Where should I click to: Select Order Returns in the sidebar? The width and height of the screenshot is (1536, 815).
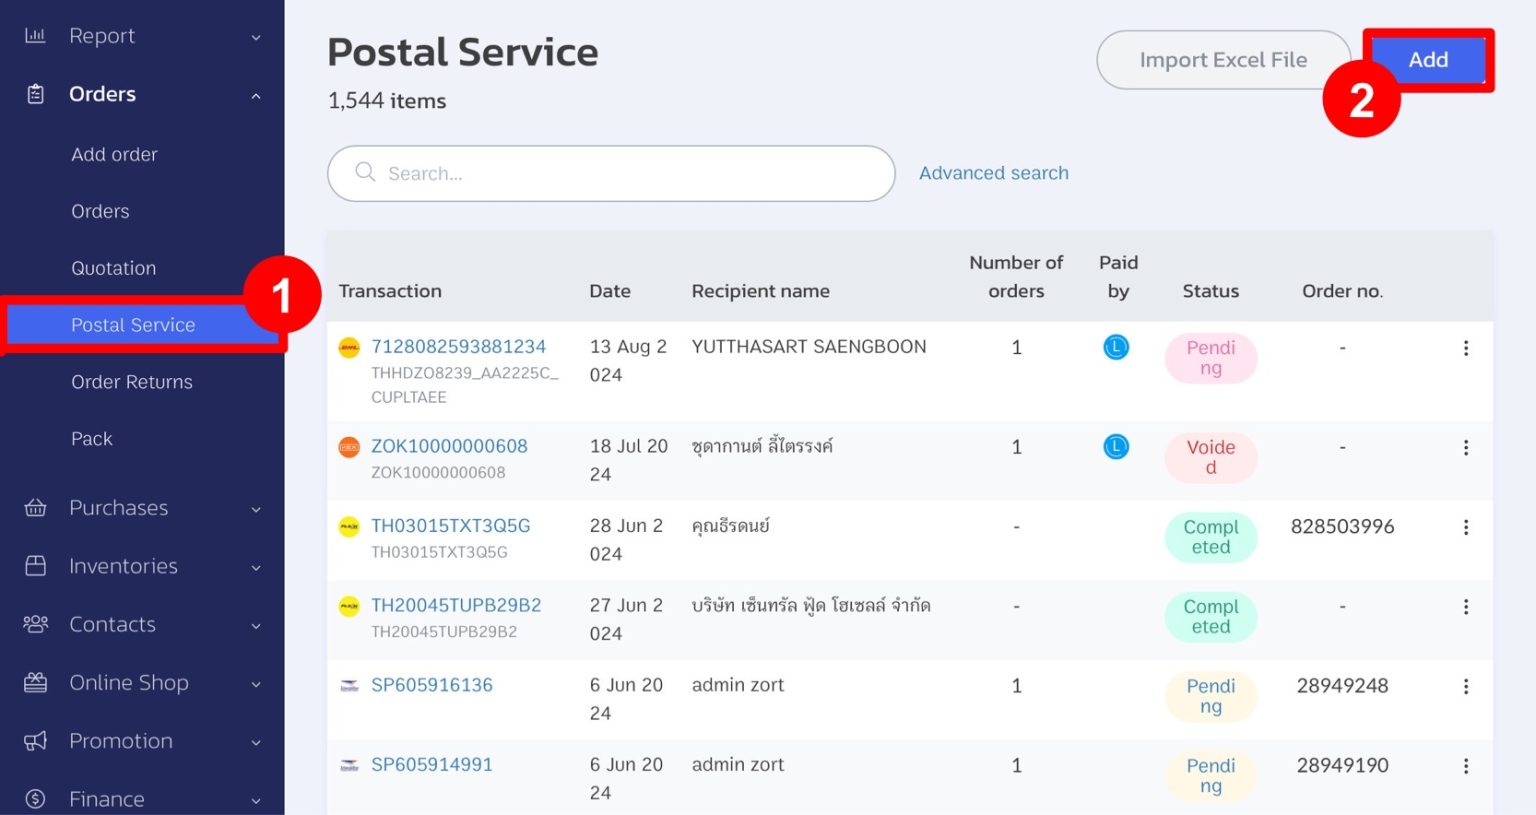click(x=132, y=382)
